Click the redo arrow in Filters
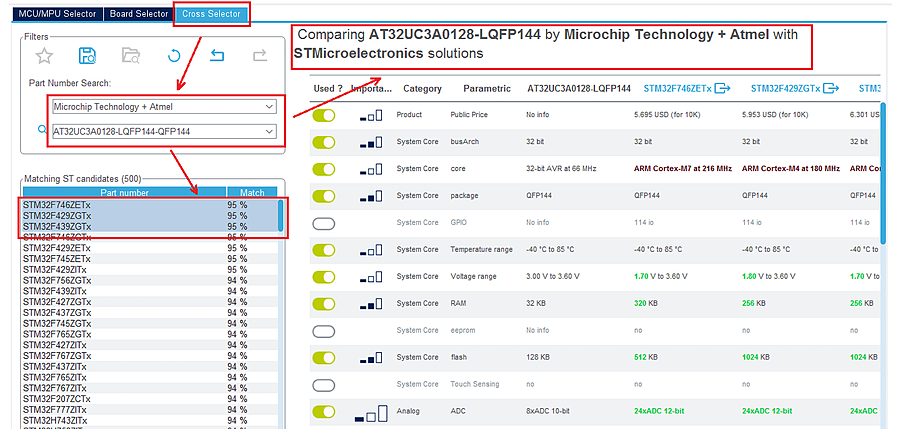This screenshot has height=429, width=900. (260, 56)
